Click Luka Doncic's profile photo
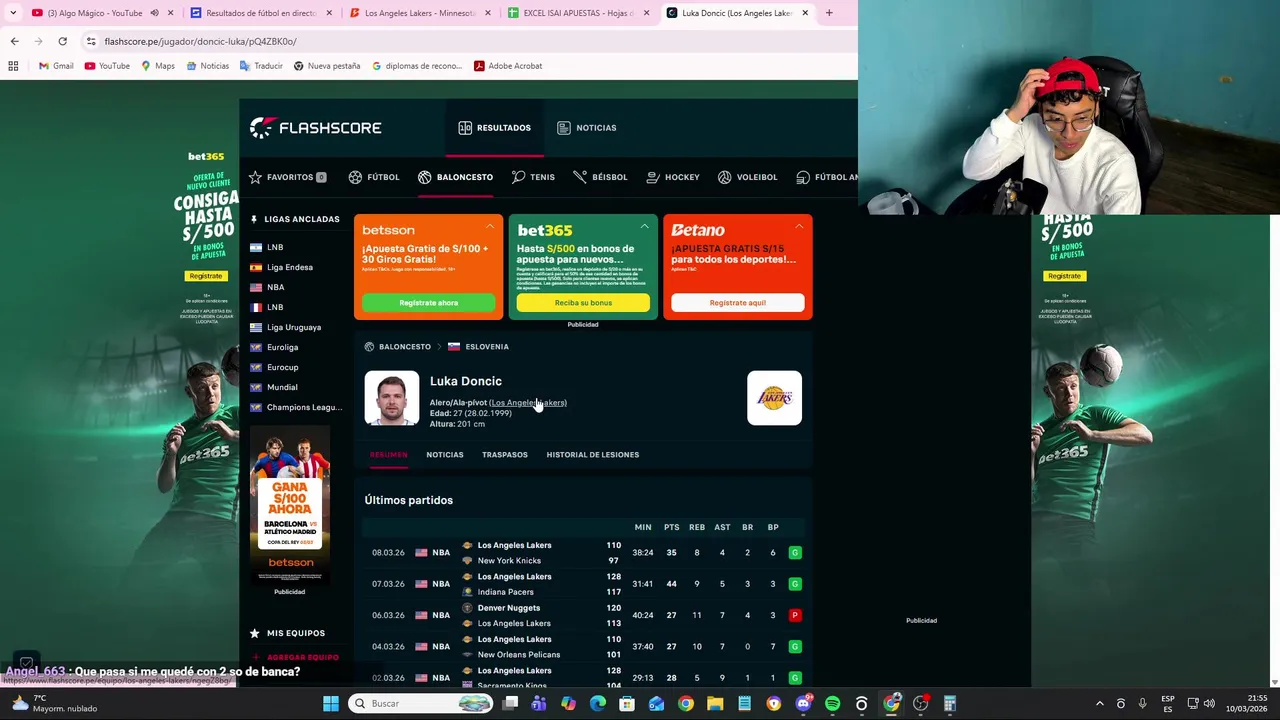 tap(391, 398)
